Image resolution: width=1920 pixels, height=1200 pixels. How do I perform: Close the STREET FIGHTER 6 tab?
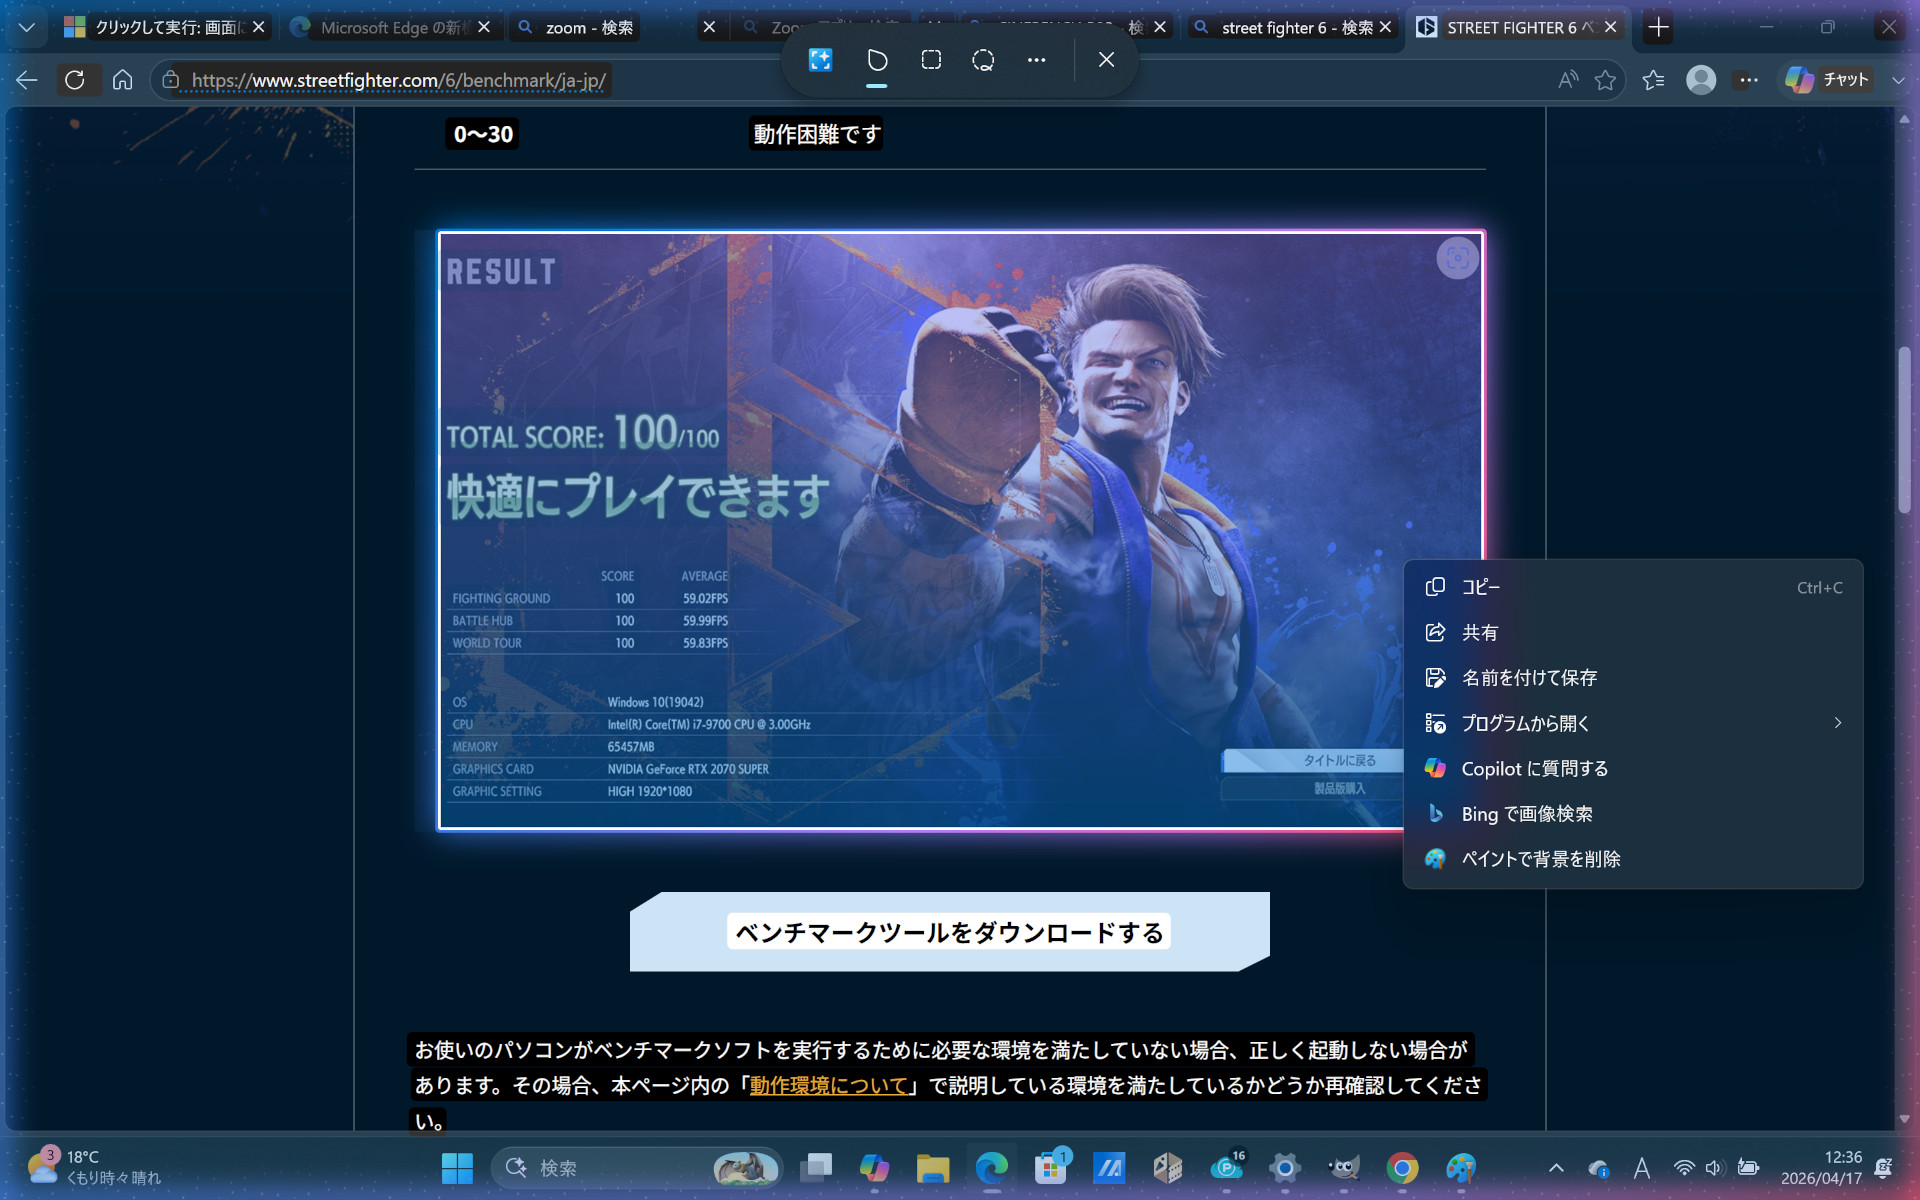1610,27
